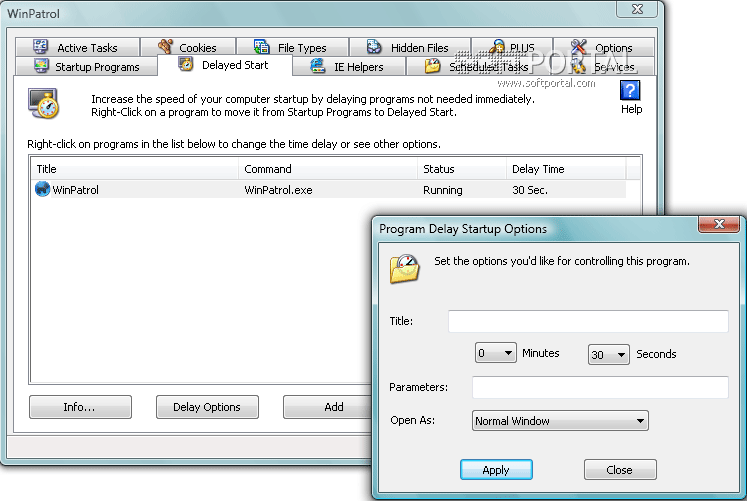
Task: Open the Open As Normal Window dropdown
Action: coord(560,421)
